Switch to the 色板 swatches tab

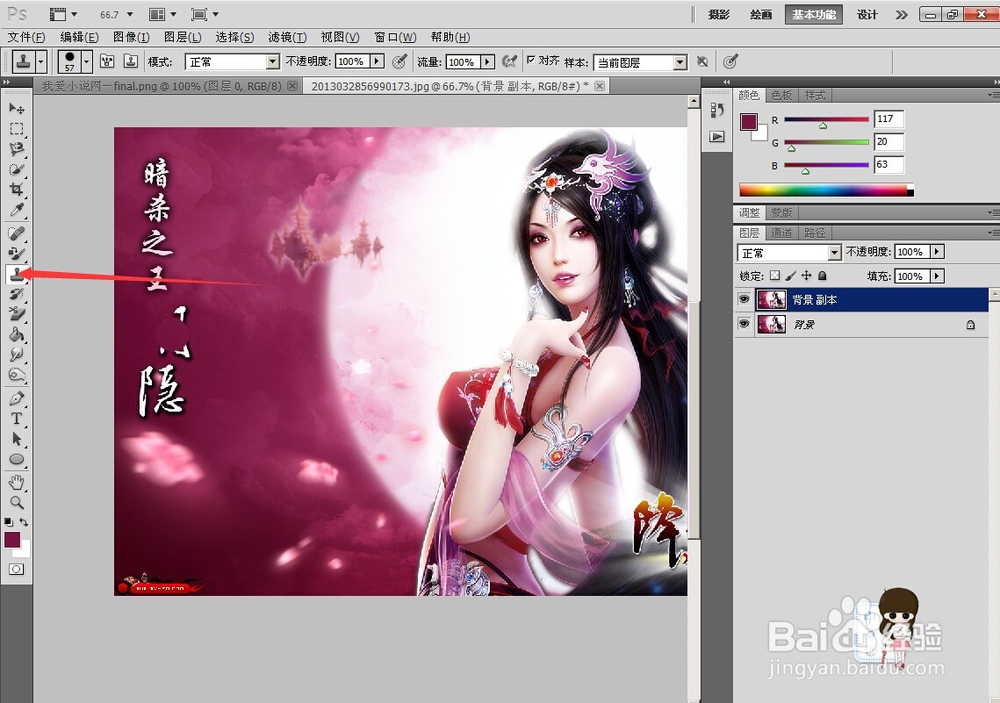point(781,95)
